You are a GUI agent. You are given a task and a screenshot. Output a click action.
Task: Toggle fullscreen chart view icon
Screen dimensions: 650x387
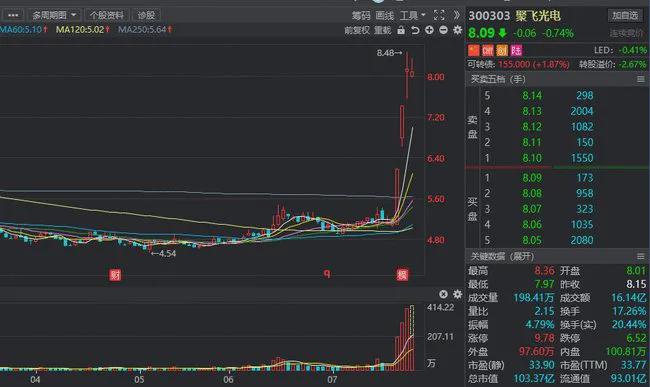click(439, 15)
